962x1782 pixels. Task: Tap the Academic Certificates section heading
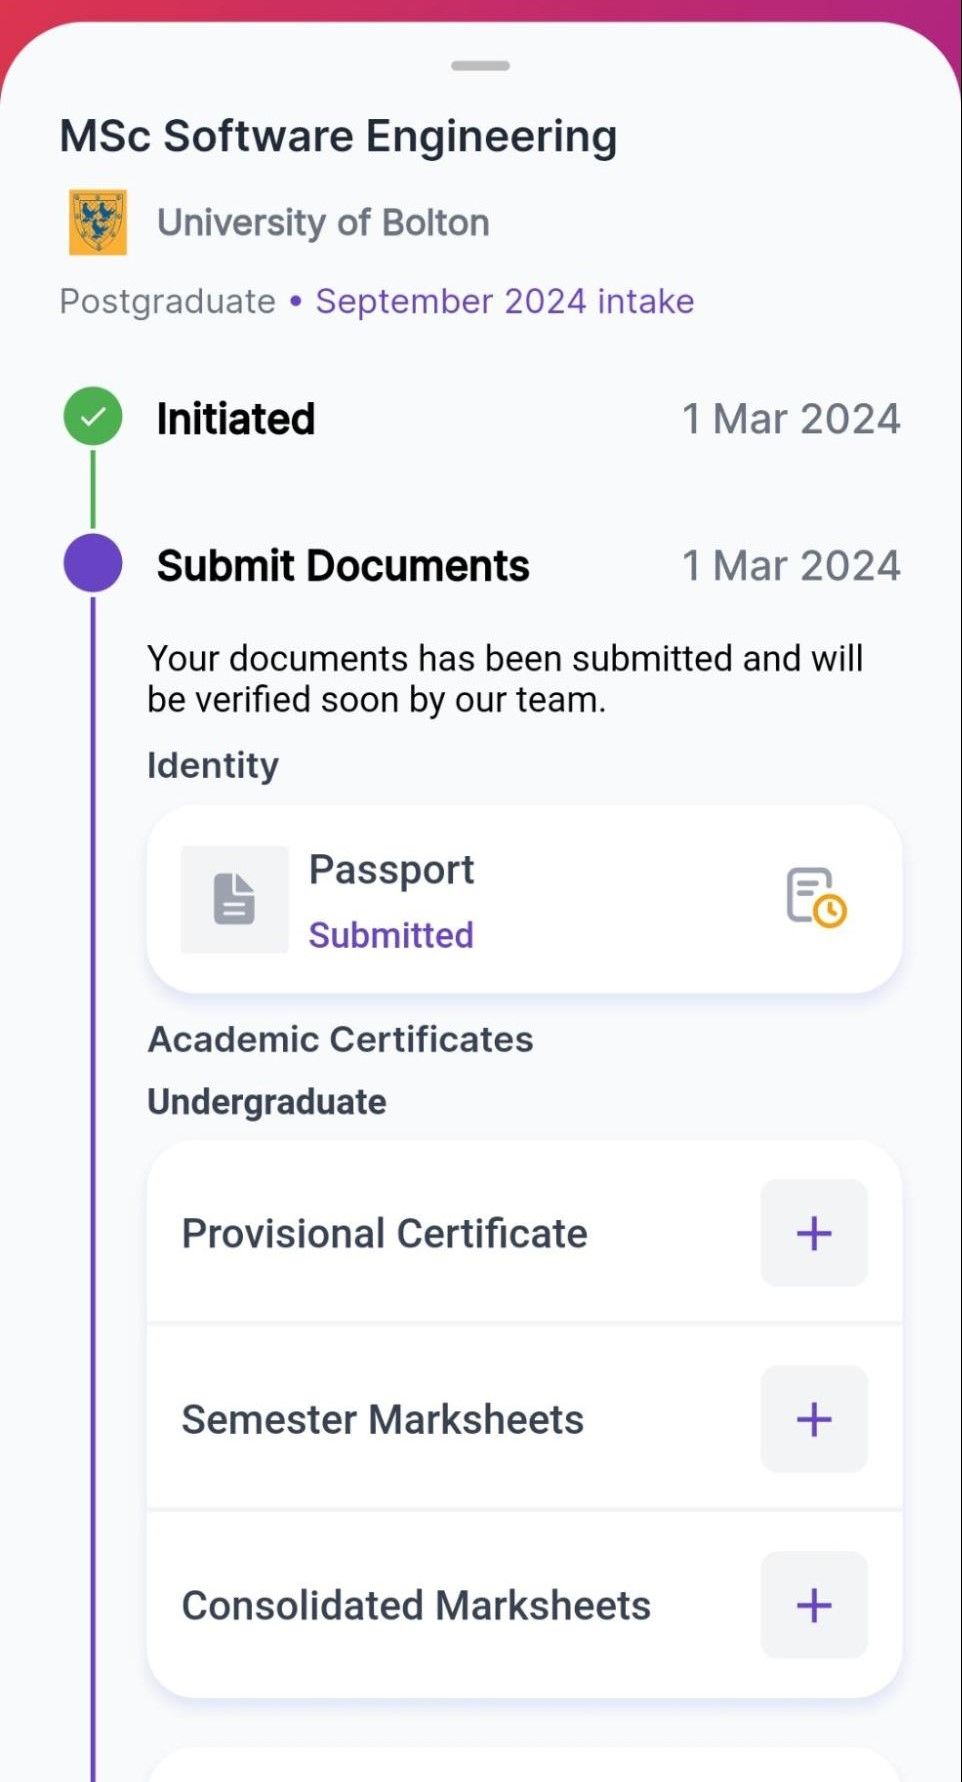[340, 1039]
